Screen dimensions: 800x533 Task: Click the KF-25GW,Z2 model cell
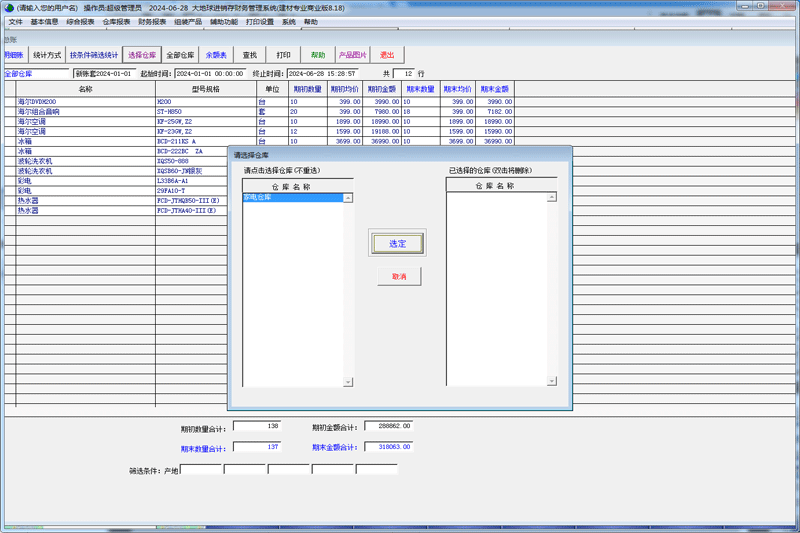206,121
